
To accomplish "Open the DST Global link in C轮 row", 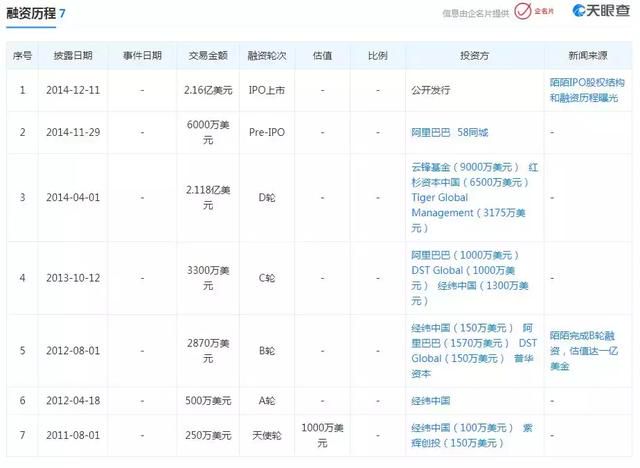I will [x=463, y=278].
